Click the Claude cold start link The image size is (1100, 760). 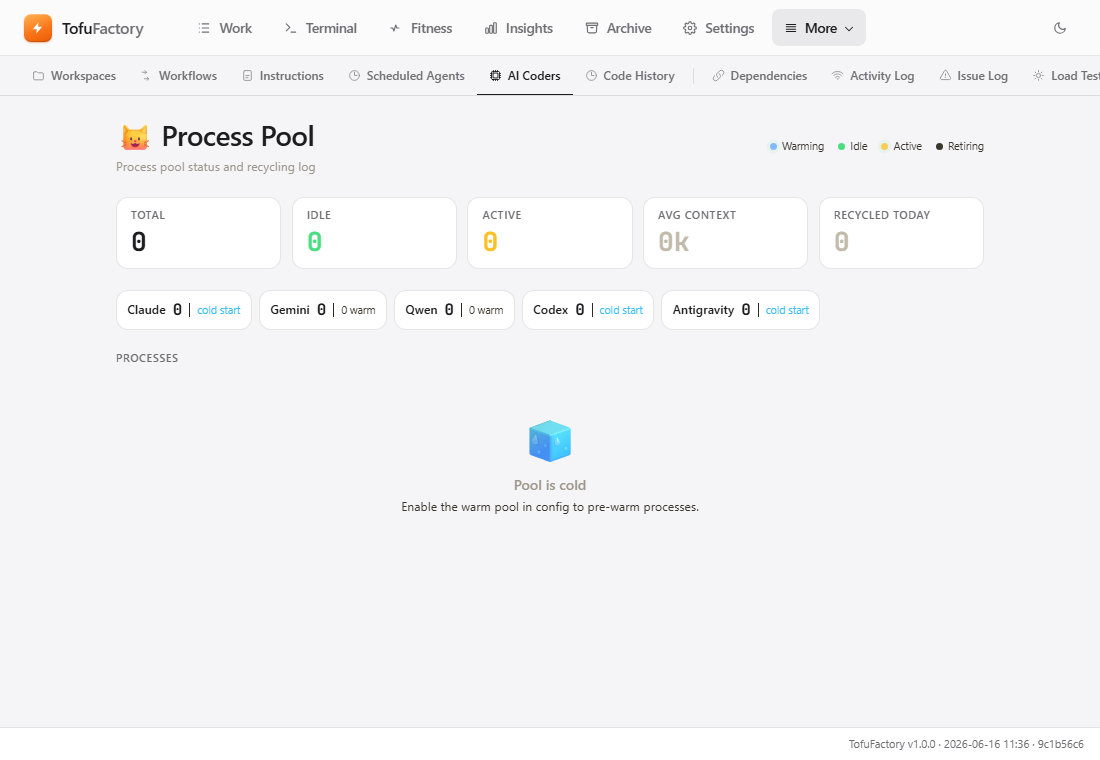[219, 310]
